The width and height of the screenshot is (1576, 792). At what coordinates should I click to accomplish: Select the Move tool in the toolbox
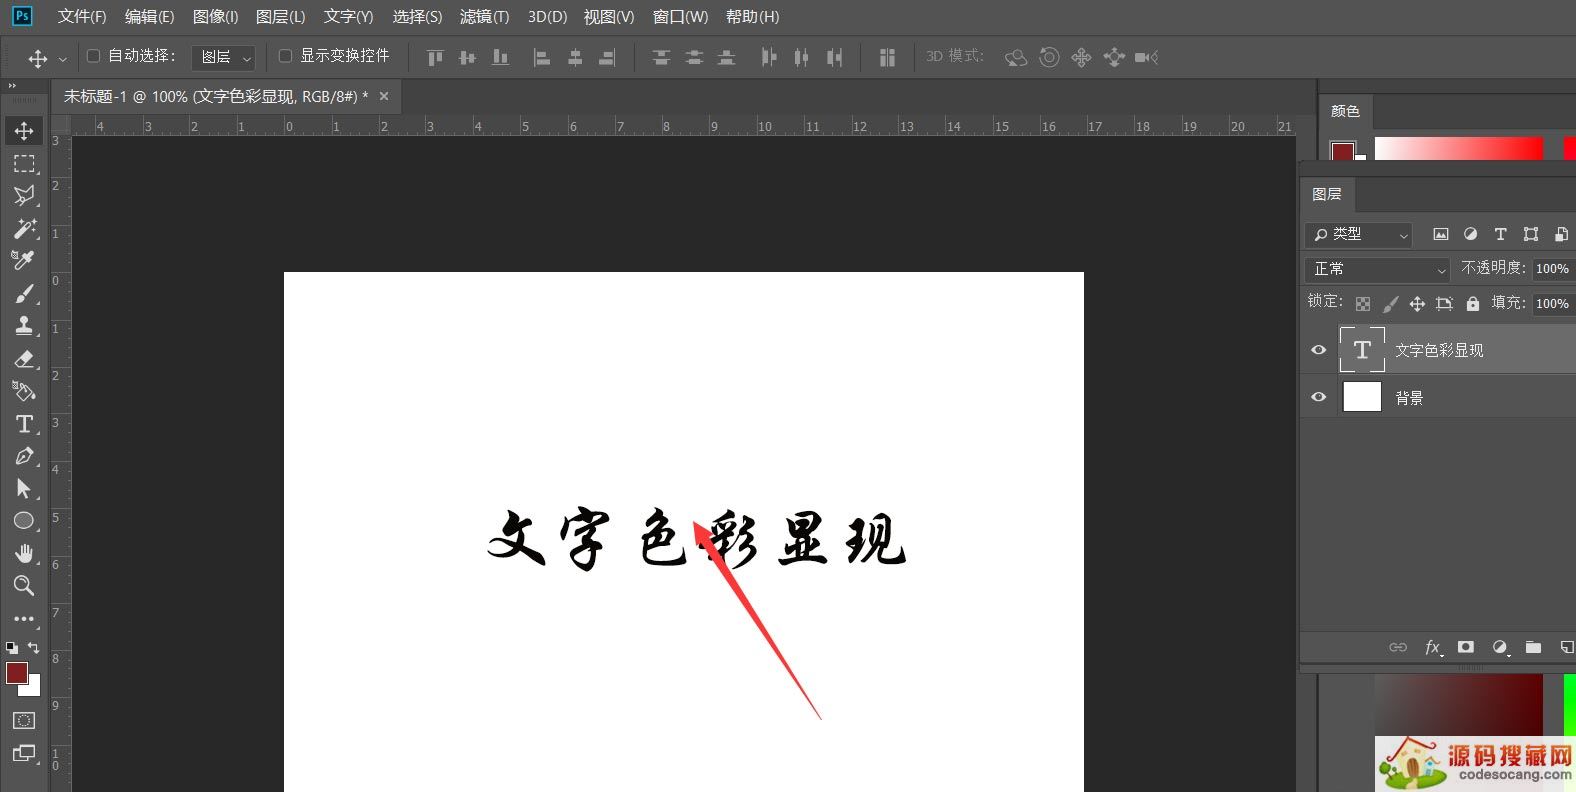24,131
